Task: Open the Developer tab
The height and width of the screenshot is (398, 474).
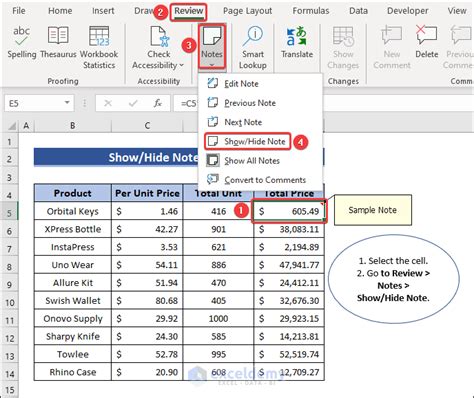Action: point(407,11)
